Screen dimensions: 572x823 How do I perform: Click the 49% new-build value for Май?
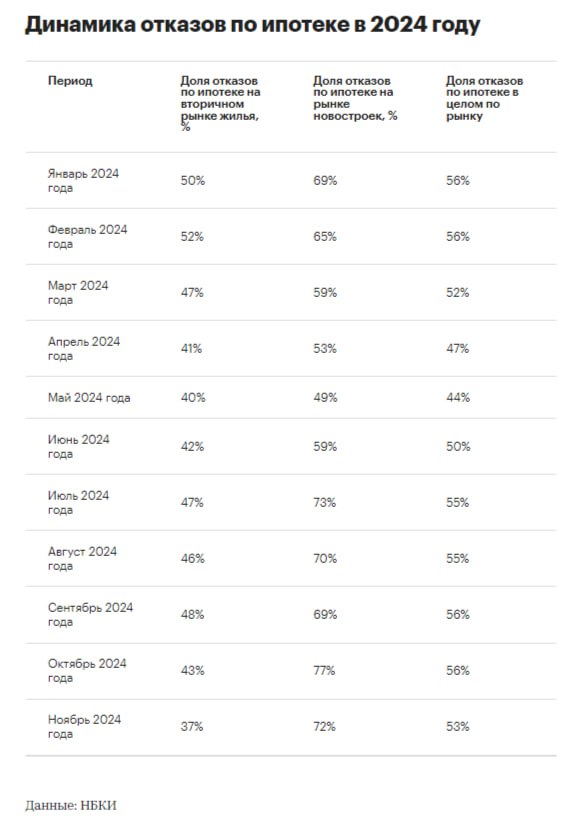click(x=325, y=398)
